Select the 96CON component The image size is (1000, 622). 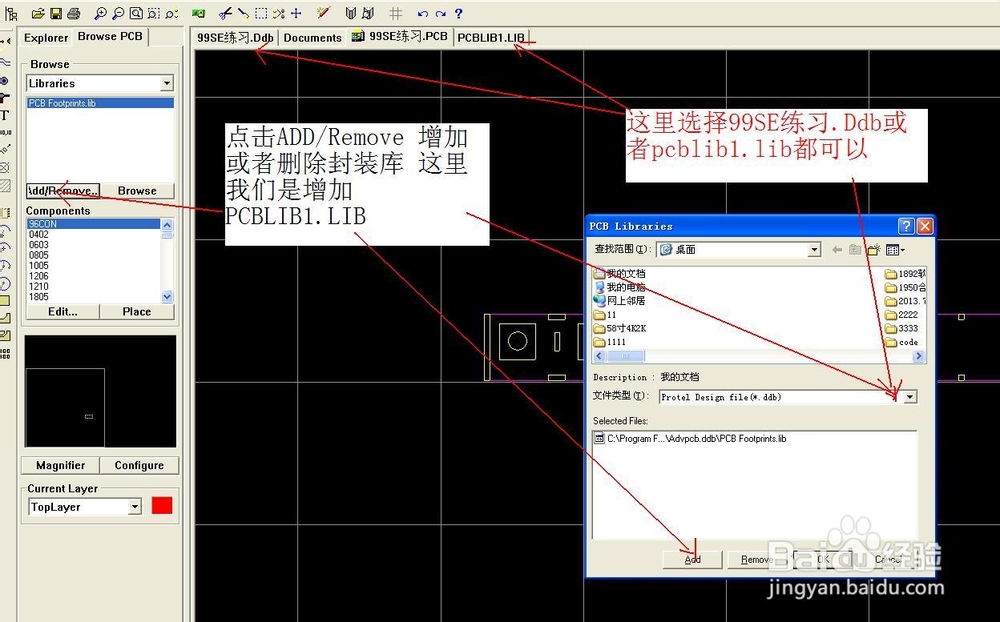tap(93, 224)
